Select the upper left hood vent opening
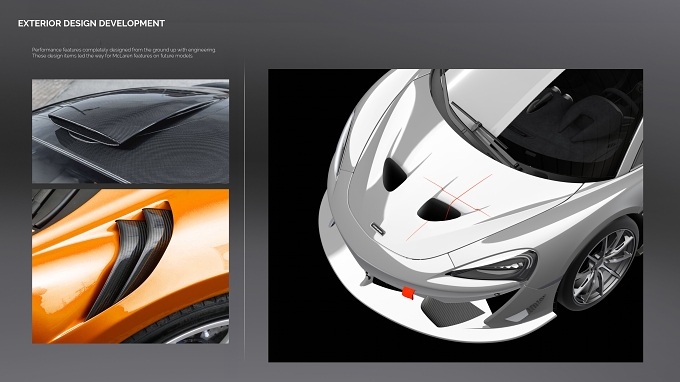Image resolution: width=680 pixels, height=382 pixels. click(x=394, y=174)
